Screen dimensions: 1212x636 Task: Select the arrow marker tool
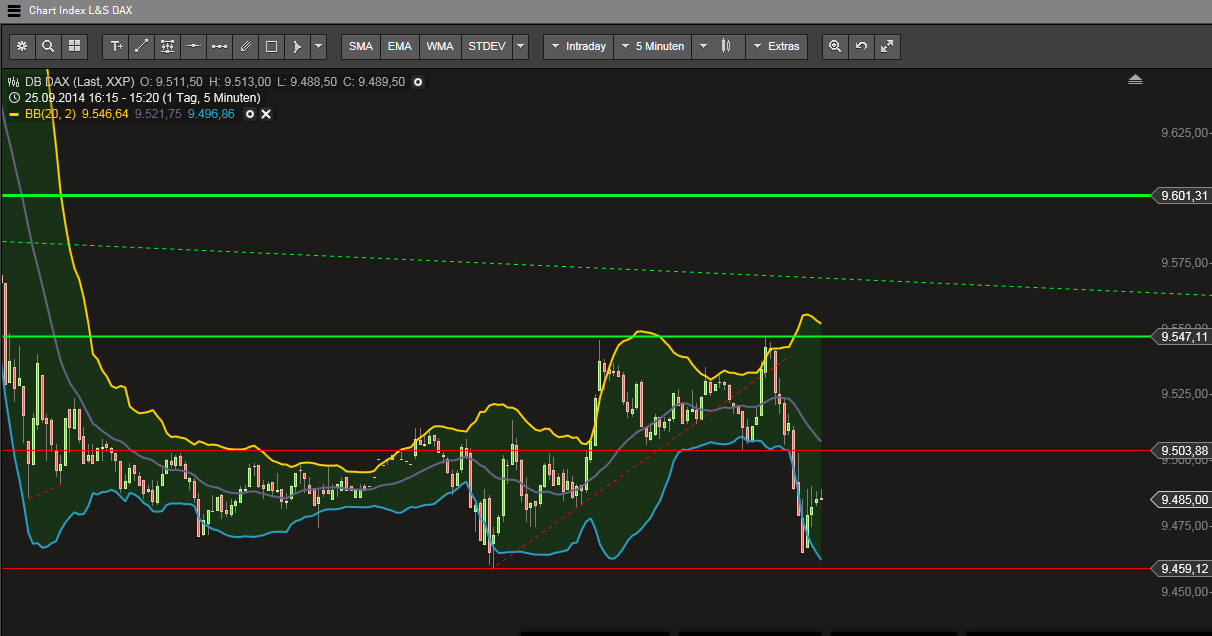[x=297, y=46]
